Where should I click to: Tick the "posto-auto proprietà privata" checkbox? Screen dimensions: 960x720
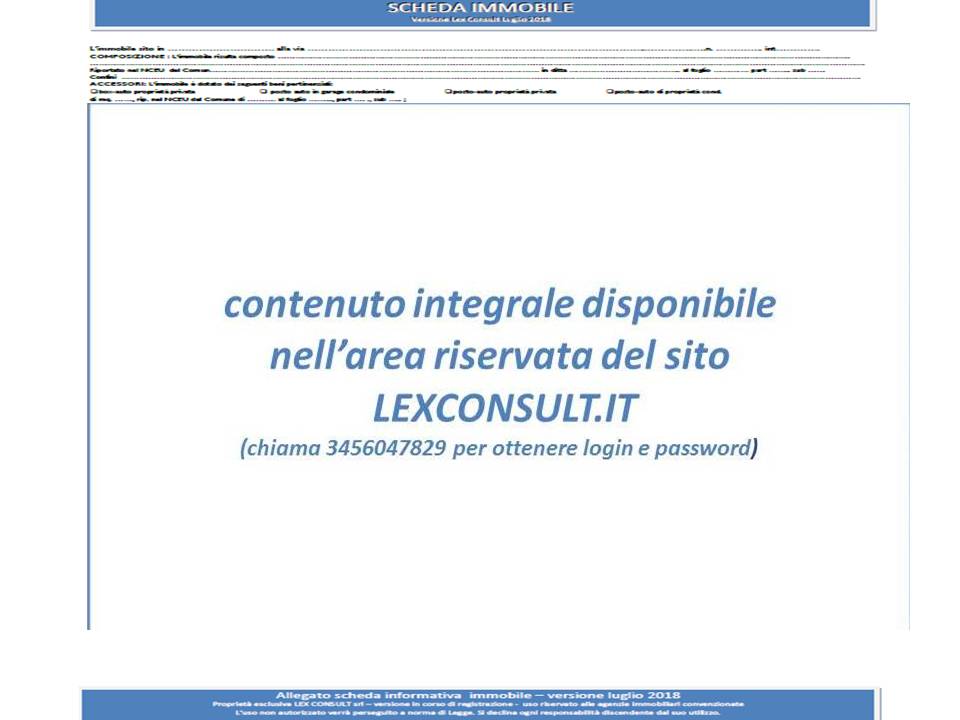coord(447,91)
